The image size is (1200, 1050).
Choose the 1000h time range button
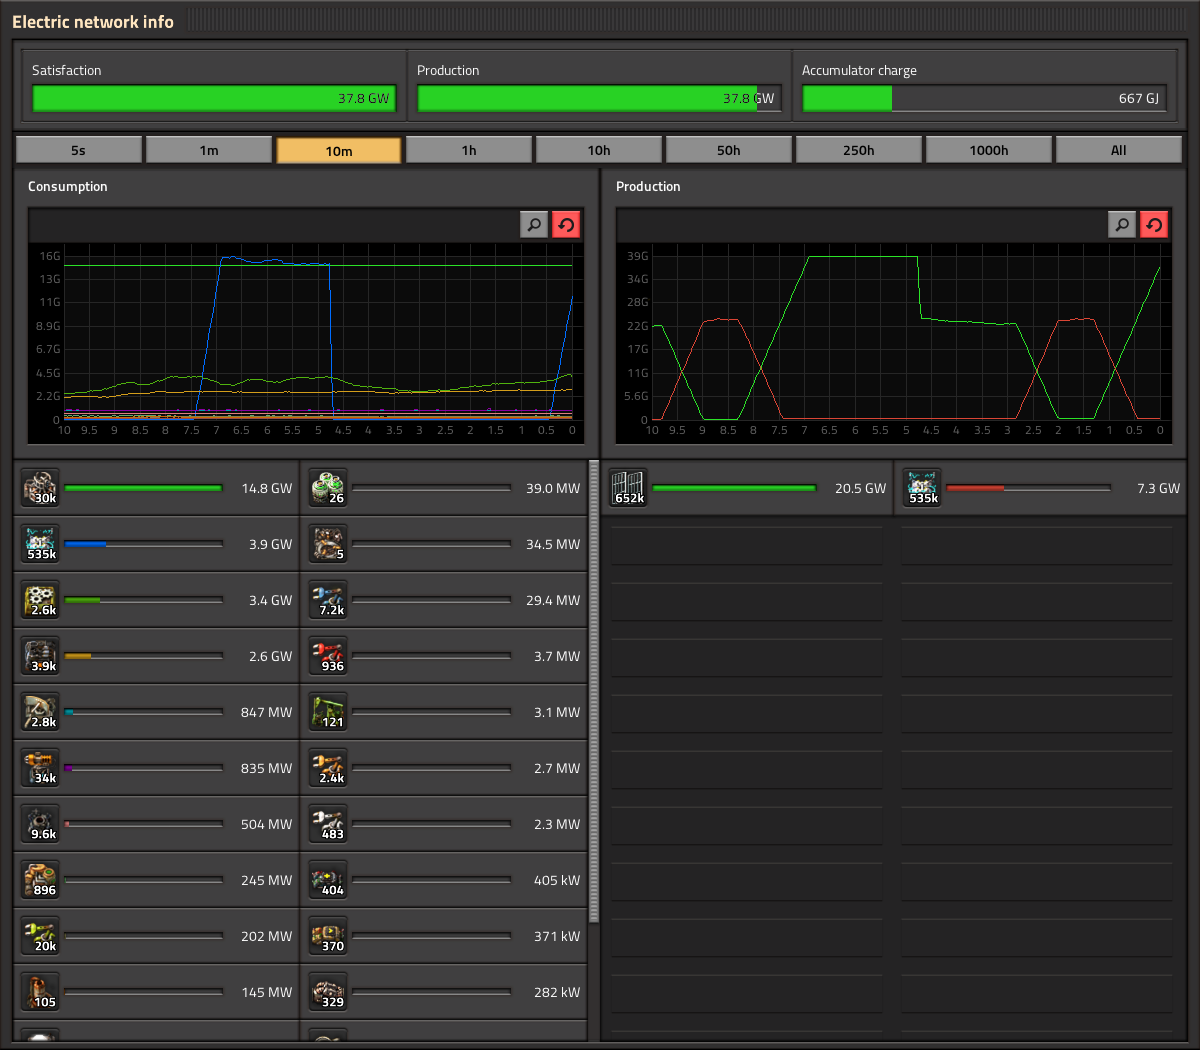pos(989,150)
